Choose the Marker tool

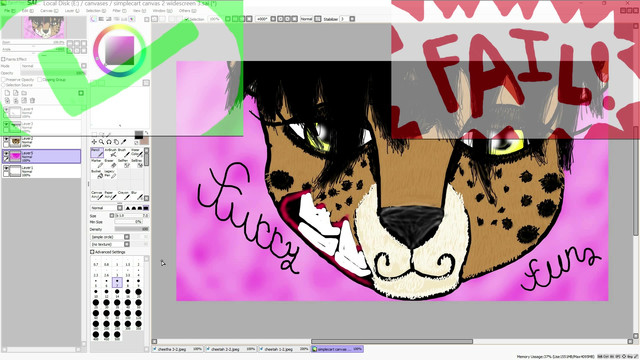[97, 163]
